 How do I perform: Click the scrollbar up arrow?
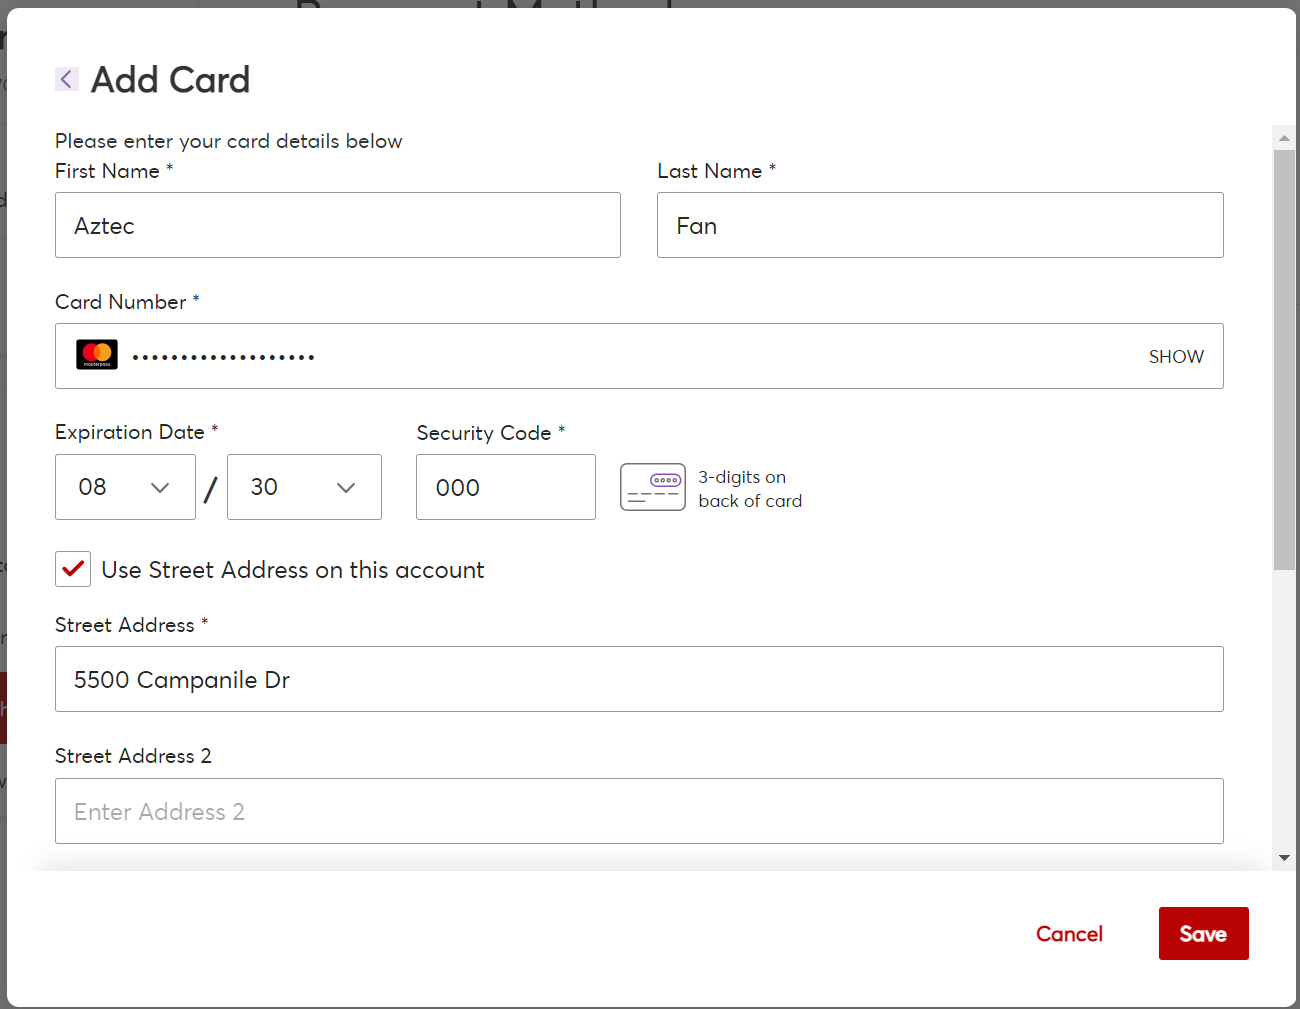[1284, 138]
